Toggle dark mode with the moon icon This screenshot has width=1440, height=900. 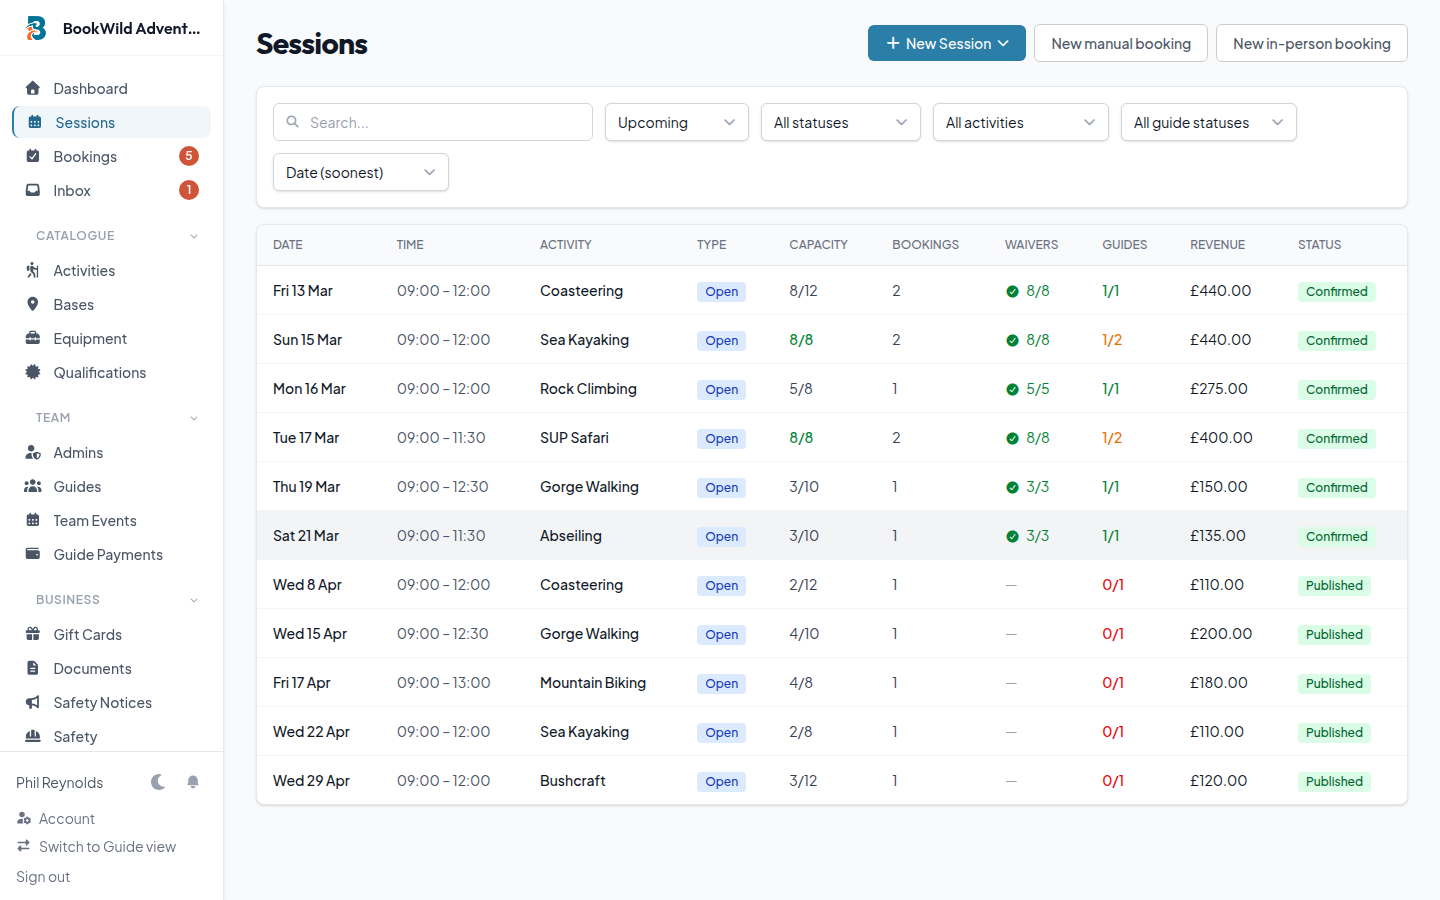[158, 782]
